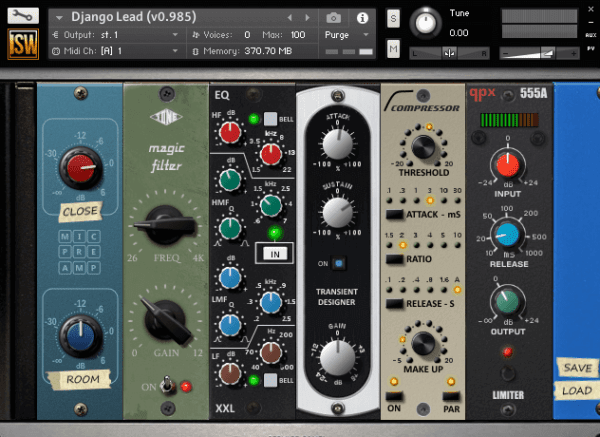Click the ISW logo icon

tap(23, 44)
